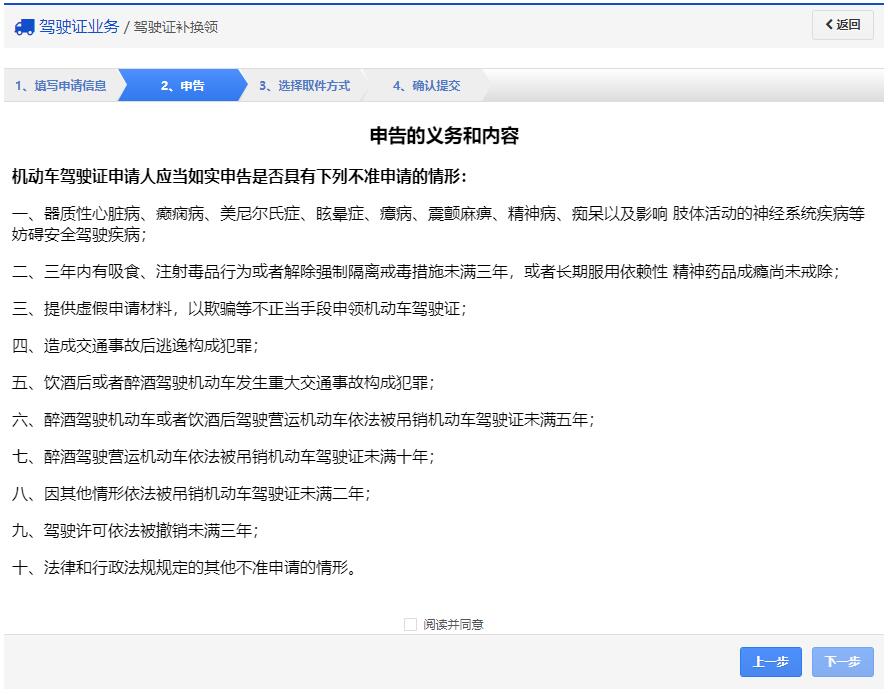The height and width of the screenshot is (694, 888).
Task: Click the arrow edge of step 4、确认提交
Action: coord(484,85)
